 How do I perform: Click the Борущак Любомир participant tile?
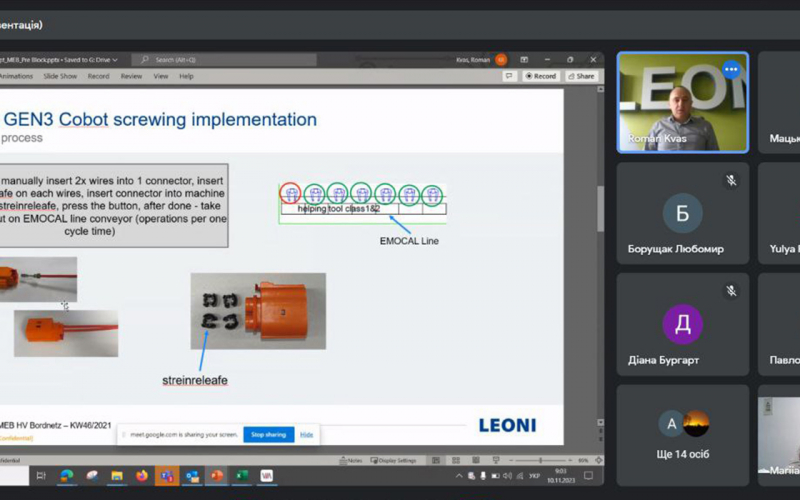[683, 213]
